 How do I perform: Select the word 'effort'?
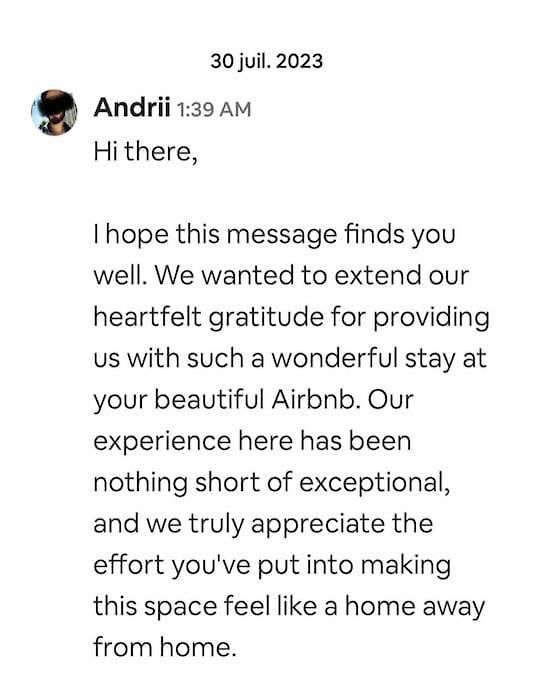(128, 565)
